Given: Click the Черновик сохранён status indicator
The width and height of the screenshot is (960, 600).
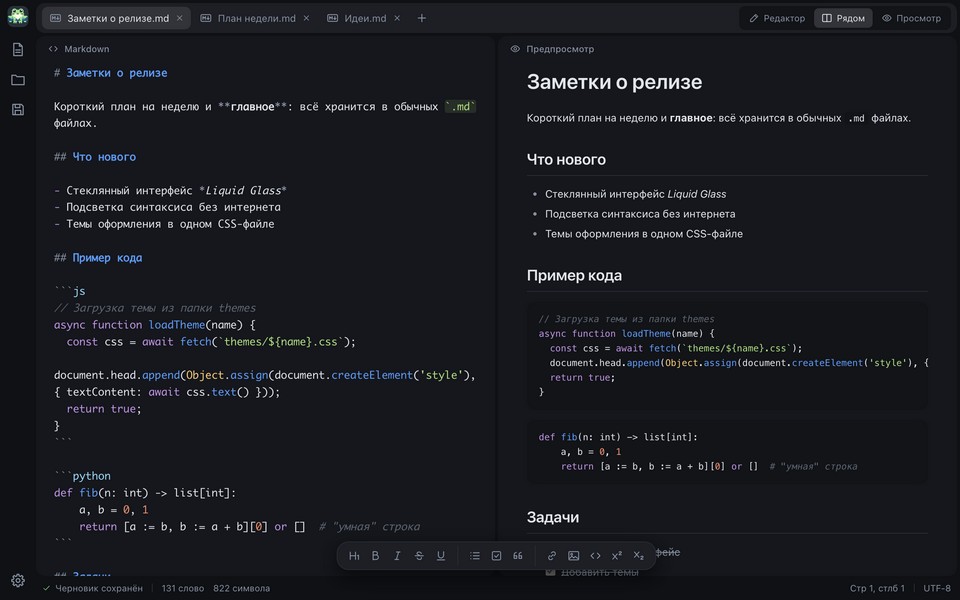Looking at the screenshot, I should point(92,588).
